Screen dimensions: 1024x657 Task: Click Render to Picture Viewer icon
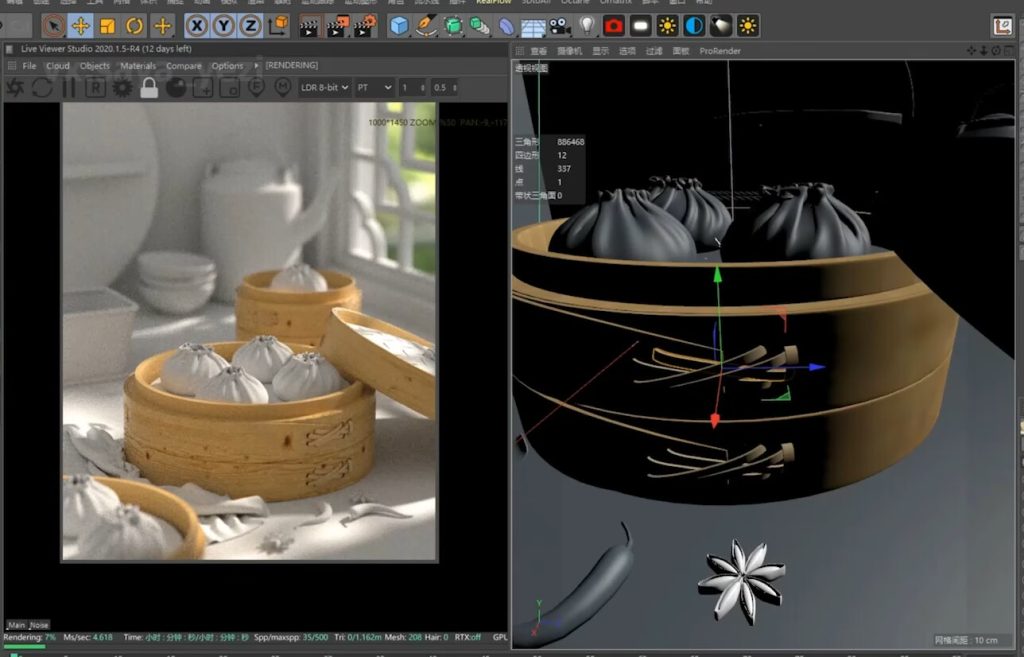click(x=337, y=26)
